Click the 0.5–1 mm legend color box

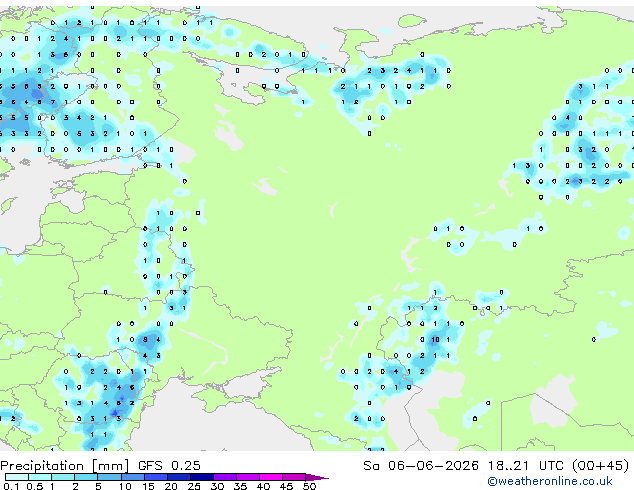coord(40,477)
